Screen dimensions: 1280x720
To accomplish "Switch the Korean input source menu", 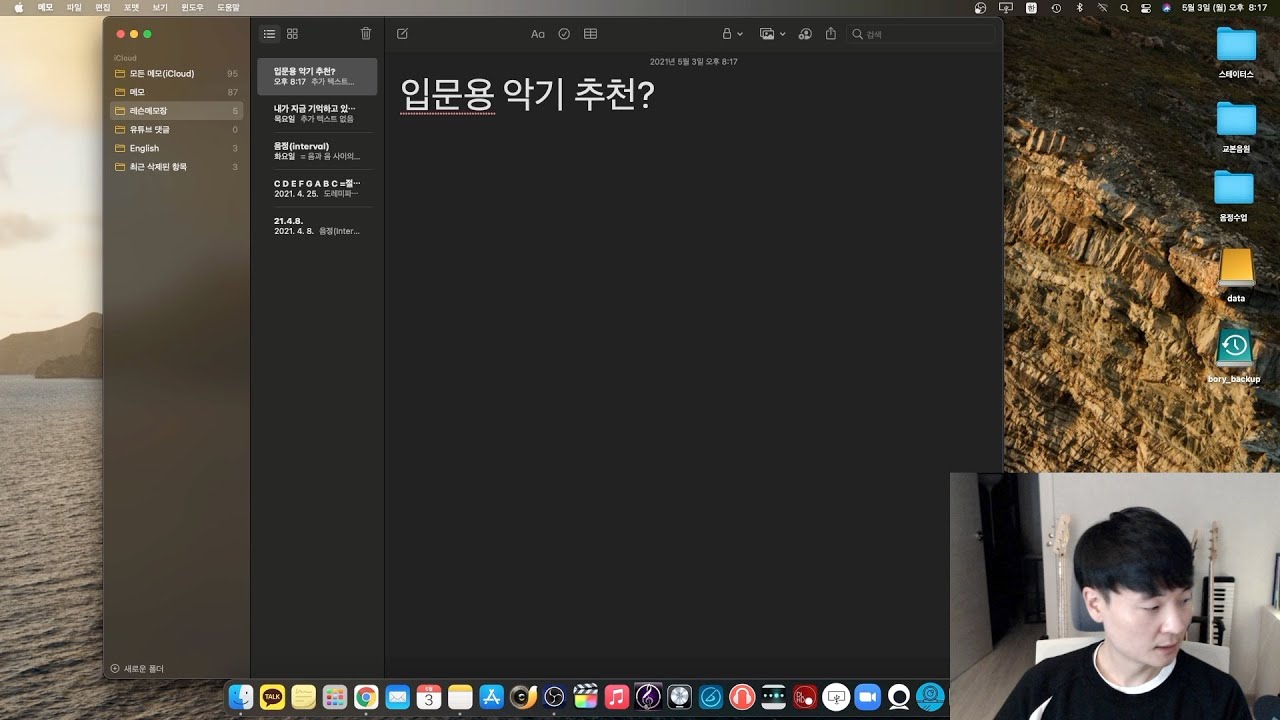I will [x=1031, y=7].
